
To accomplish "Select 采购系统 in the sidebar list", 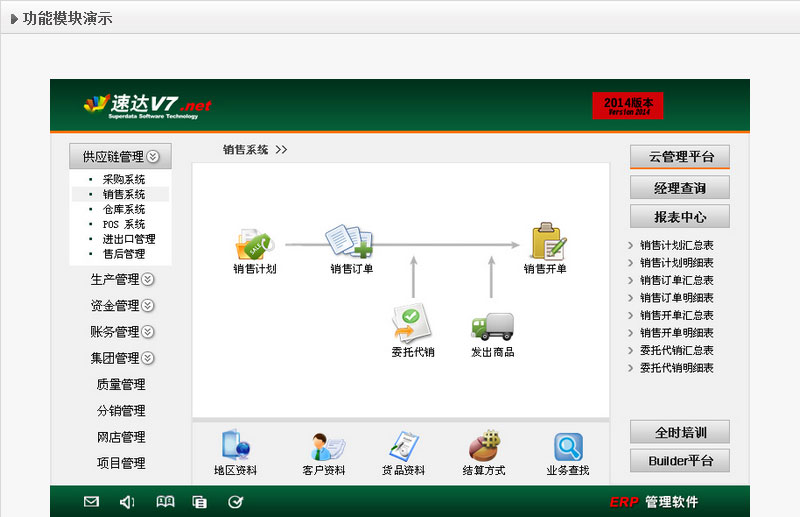I will click(123, 179).
